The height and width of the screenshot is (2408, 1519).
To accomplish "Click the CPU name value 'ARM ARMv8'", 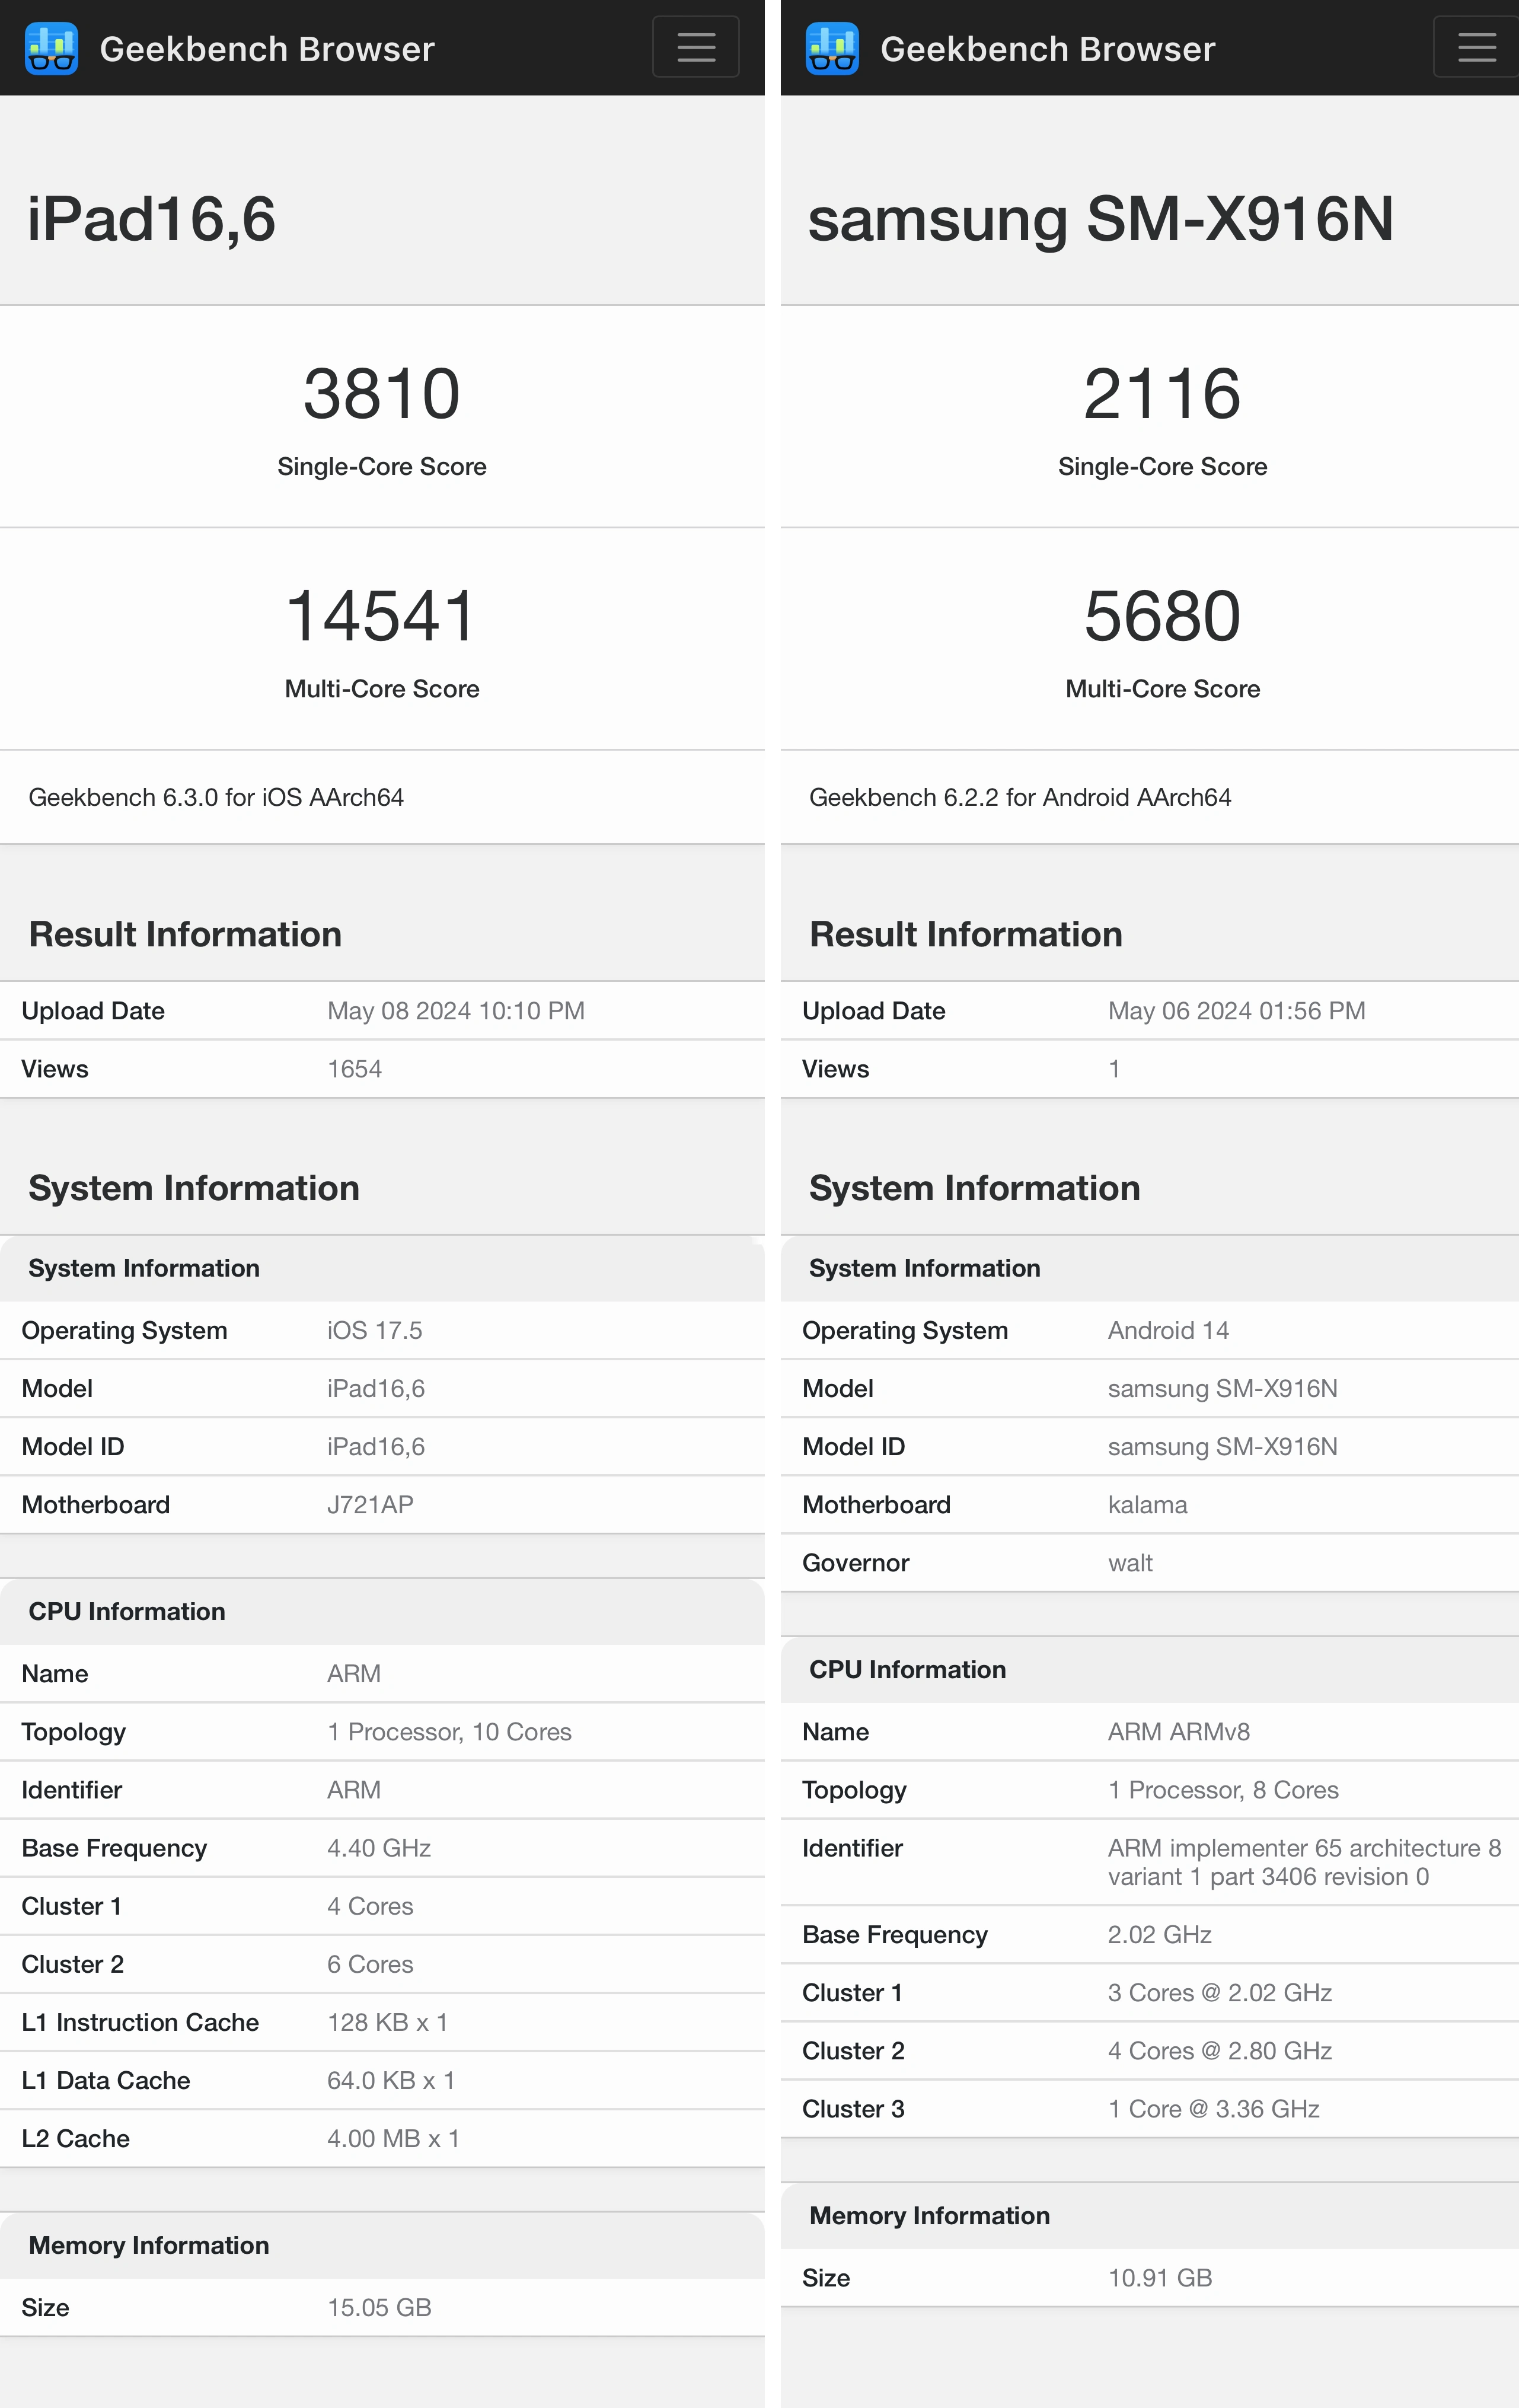I will coord(1179,1732).
